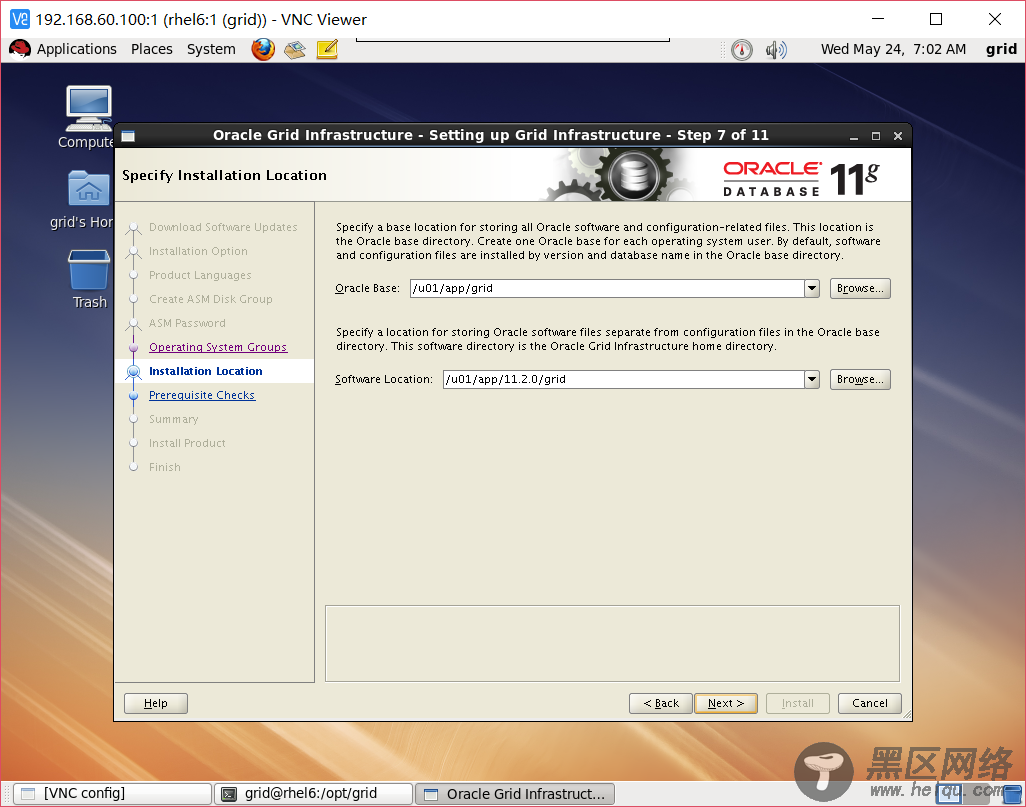1026x807 pixels.
Task: Click the empty message area box
Action: click(x=612, y=643)
